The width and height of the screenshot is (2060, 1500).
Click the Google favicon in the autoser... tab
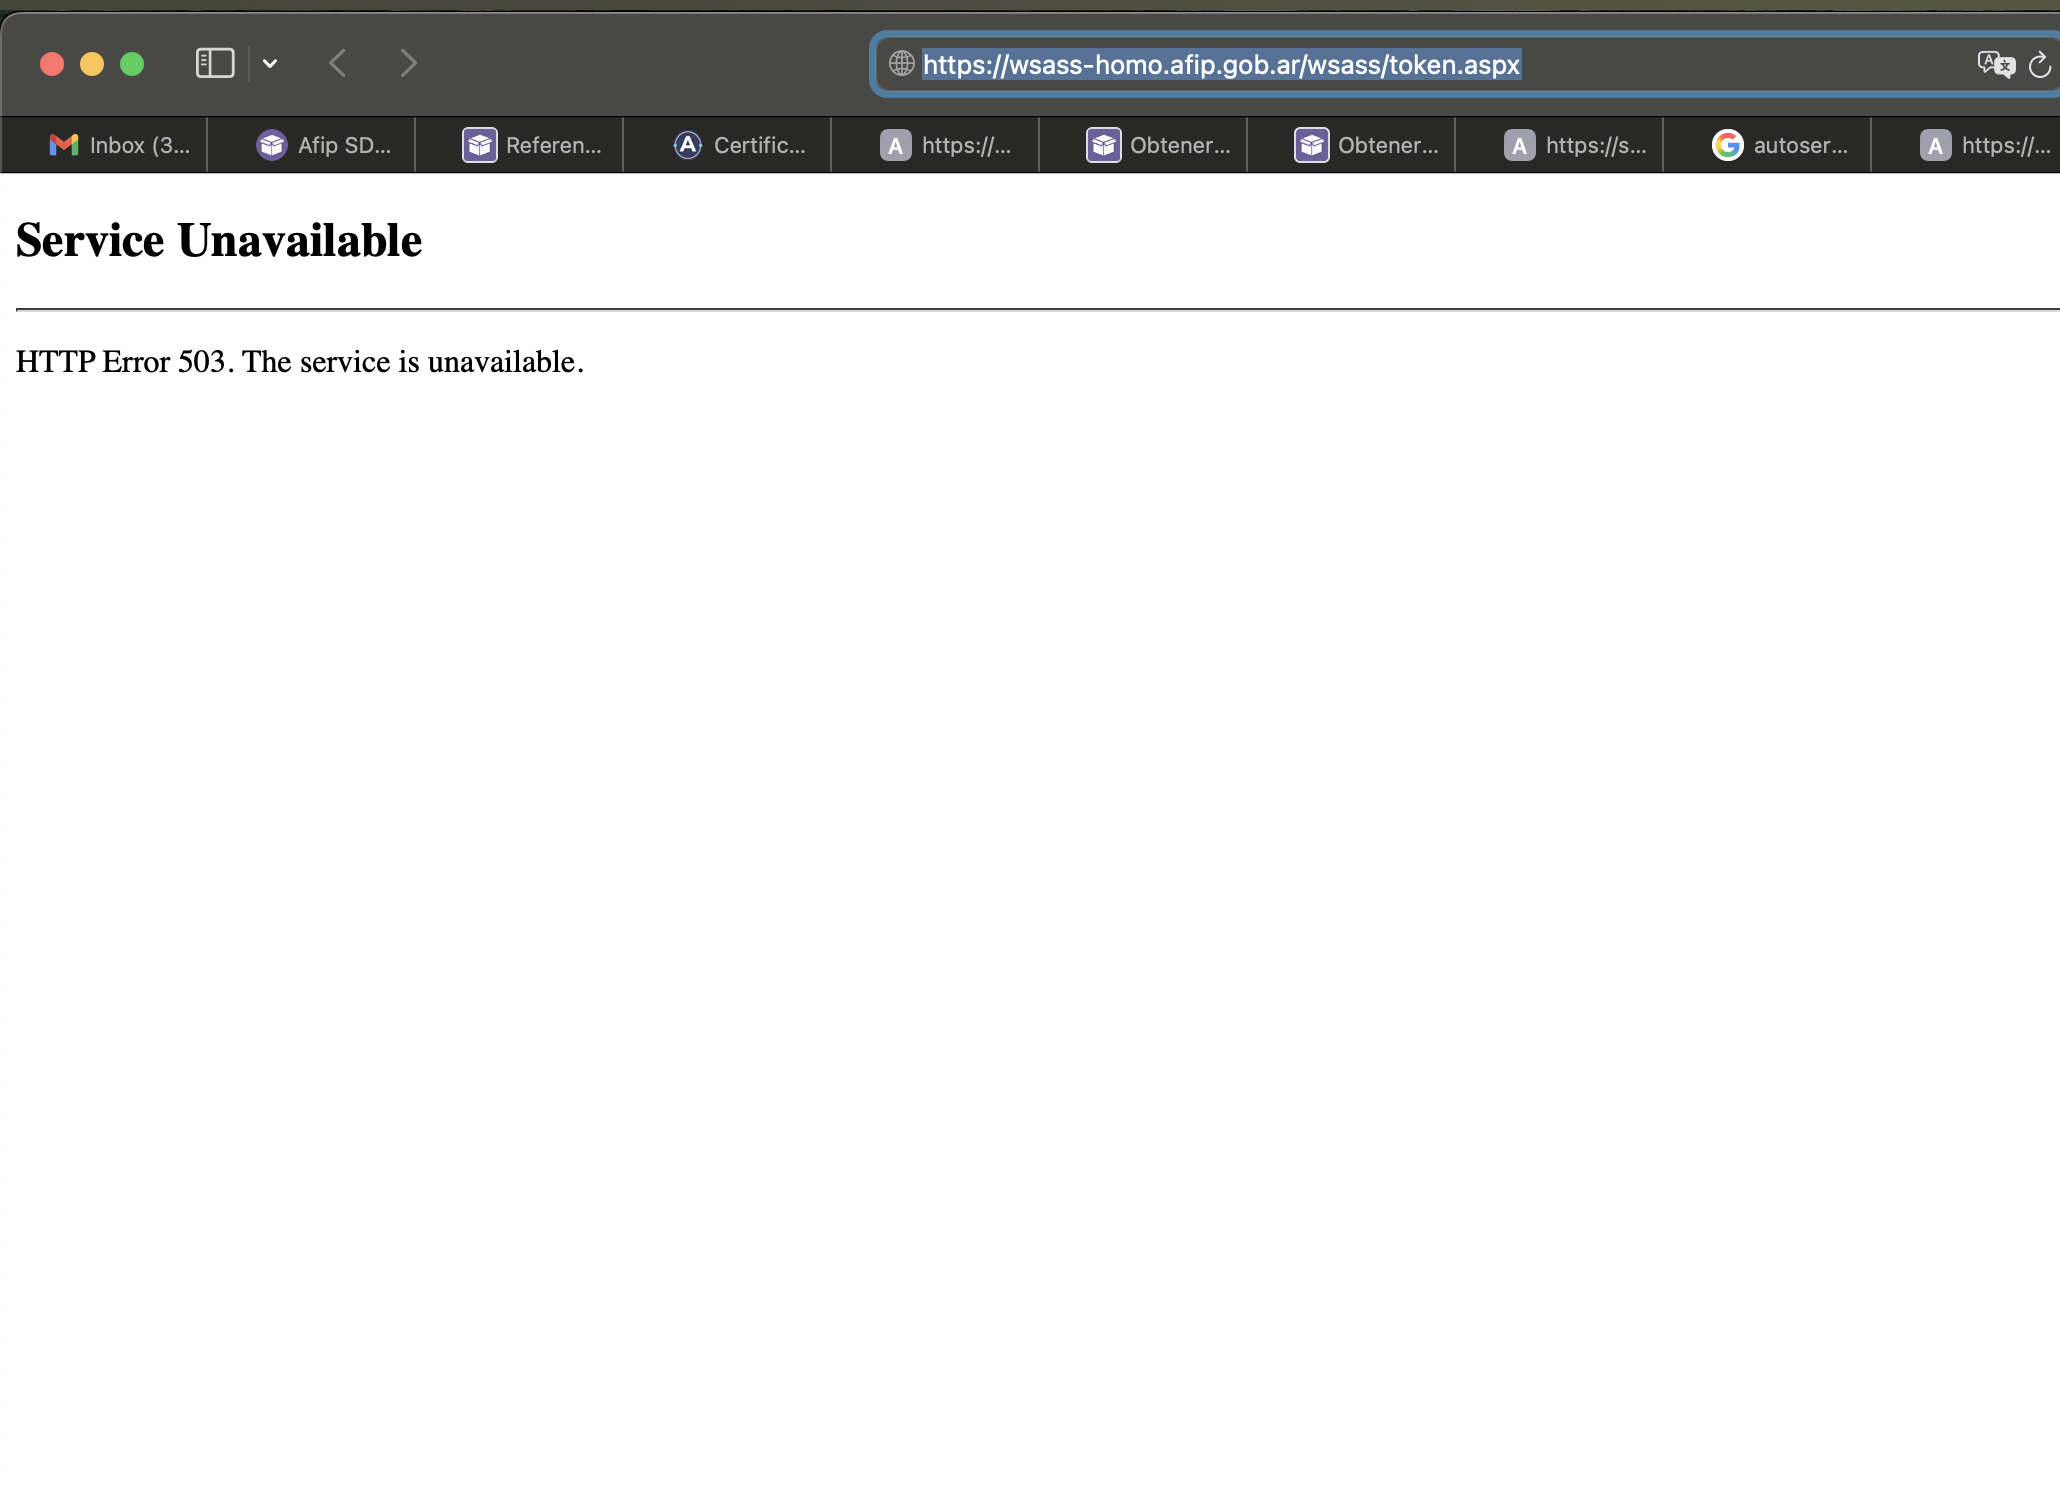(x=1727, y=145)
